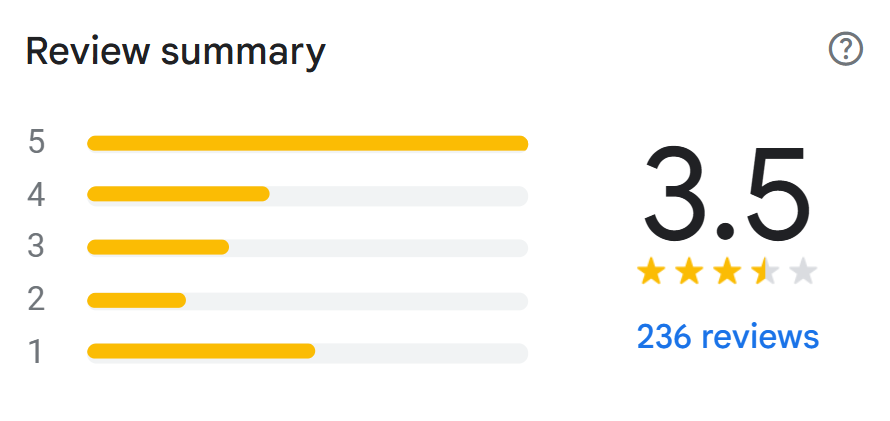Click the third yellow rating star
This screenshot has height=421, width=890.
point(727,271)
